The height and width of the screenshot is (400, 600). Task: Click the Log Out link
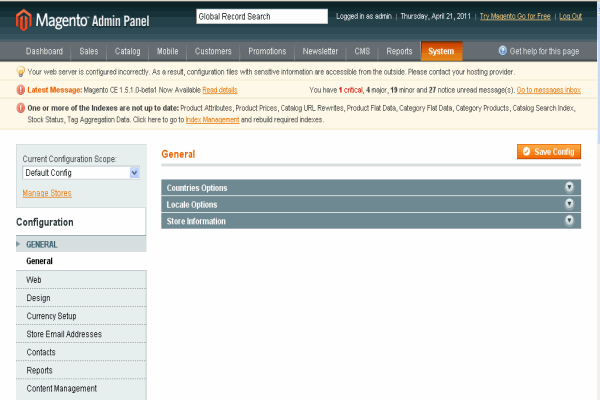(x=571, y=16)
